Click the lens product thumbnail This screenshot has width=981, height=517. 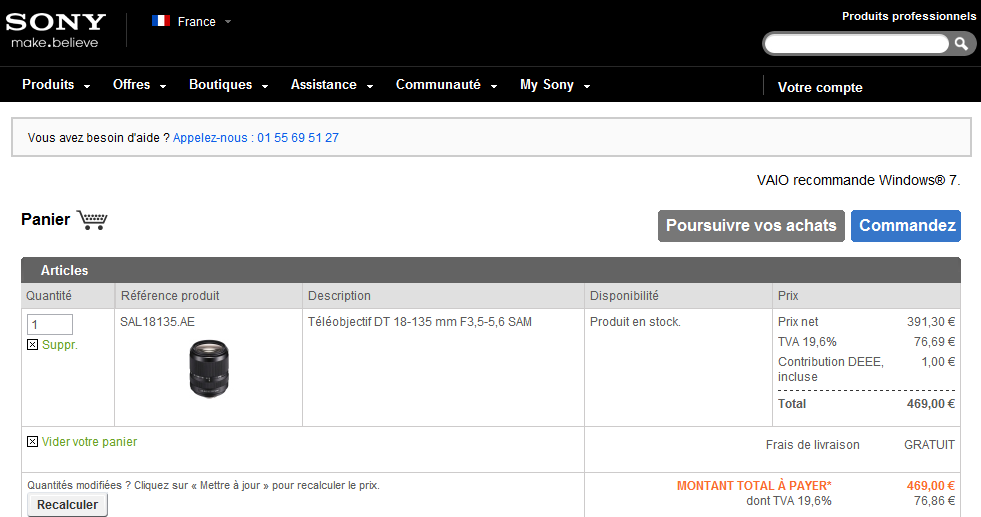point(209,369)
